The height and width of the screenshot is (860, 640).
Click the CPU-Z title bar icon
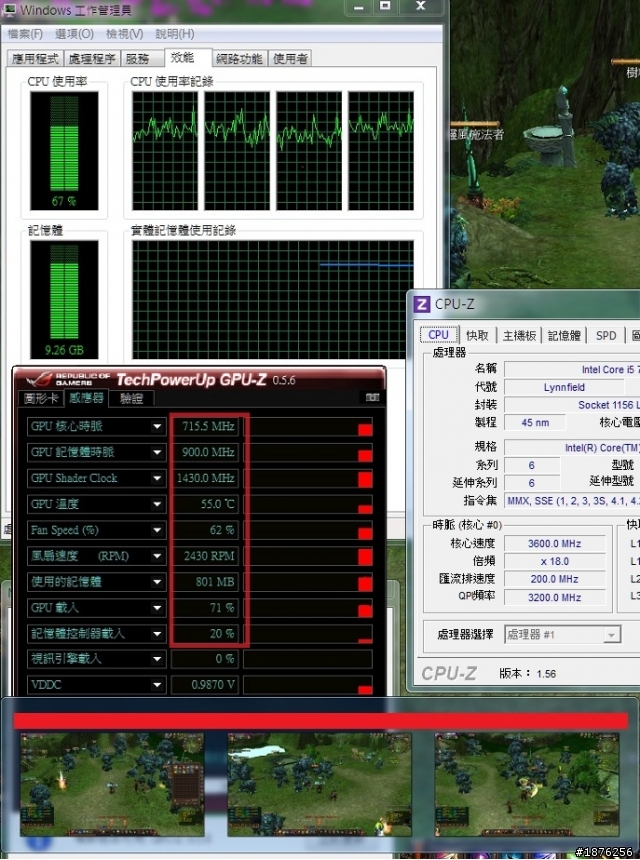422,304
